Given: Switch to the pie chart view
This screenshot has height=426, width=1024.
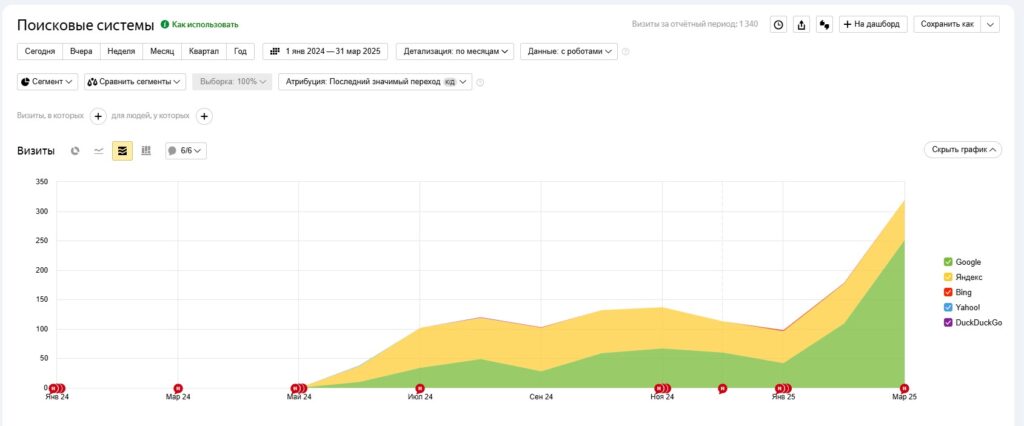Looking at the screenshot, I should [x=75, y=151].
